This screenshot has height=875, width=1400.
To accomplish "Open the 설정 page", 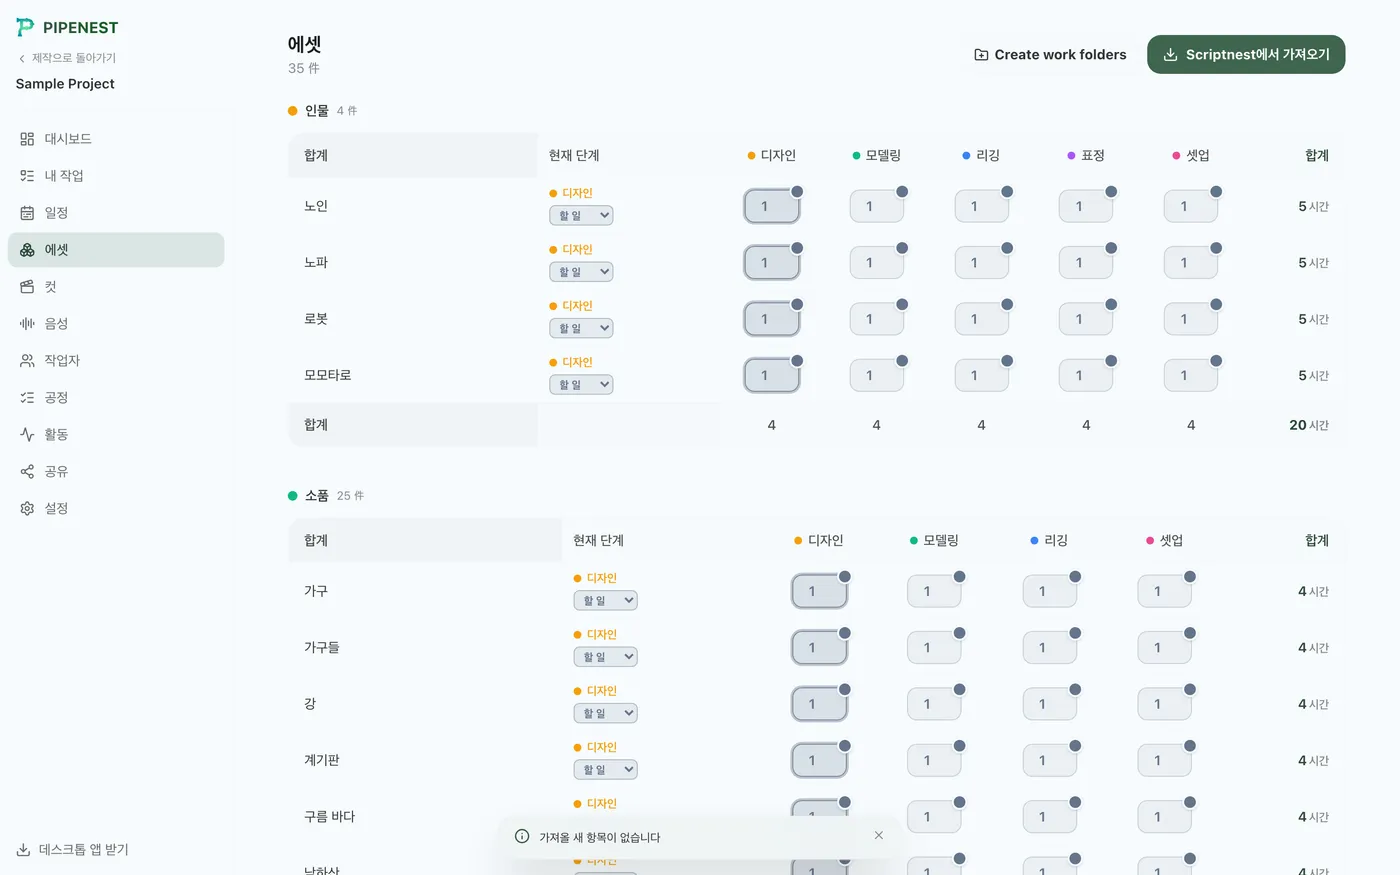I will tap(116, 509).
